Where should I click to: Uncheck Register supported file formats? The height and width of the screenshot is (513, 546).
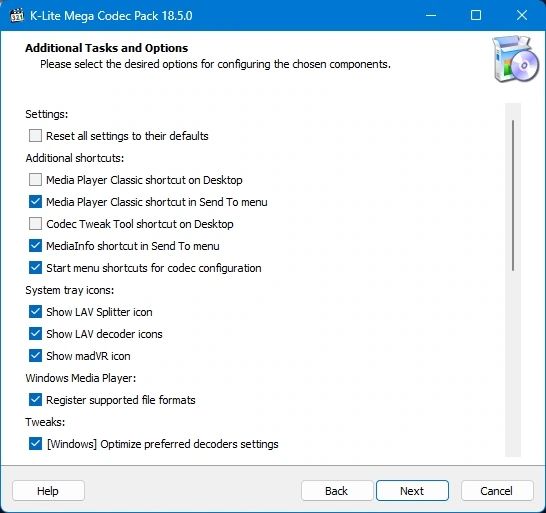[35, 400]
